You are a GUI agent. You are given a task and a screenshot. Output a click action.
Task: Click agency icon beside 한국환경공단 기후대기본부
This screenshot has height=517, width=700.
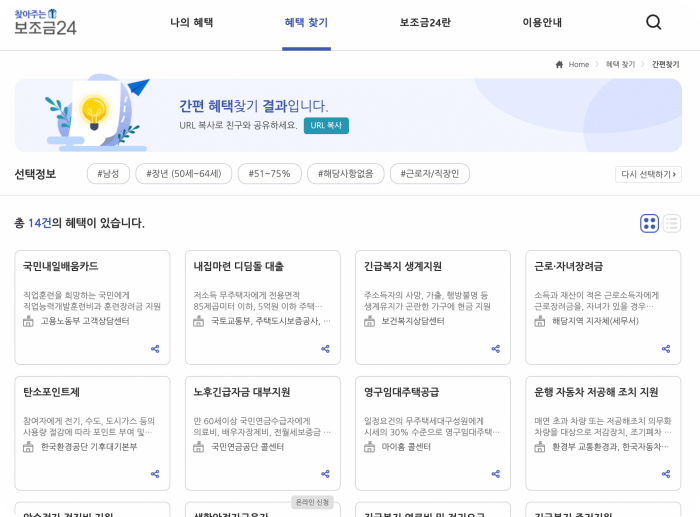[28, 447]
